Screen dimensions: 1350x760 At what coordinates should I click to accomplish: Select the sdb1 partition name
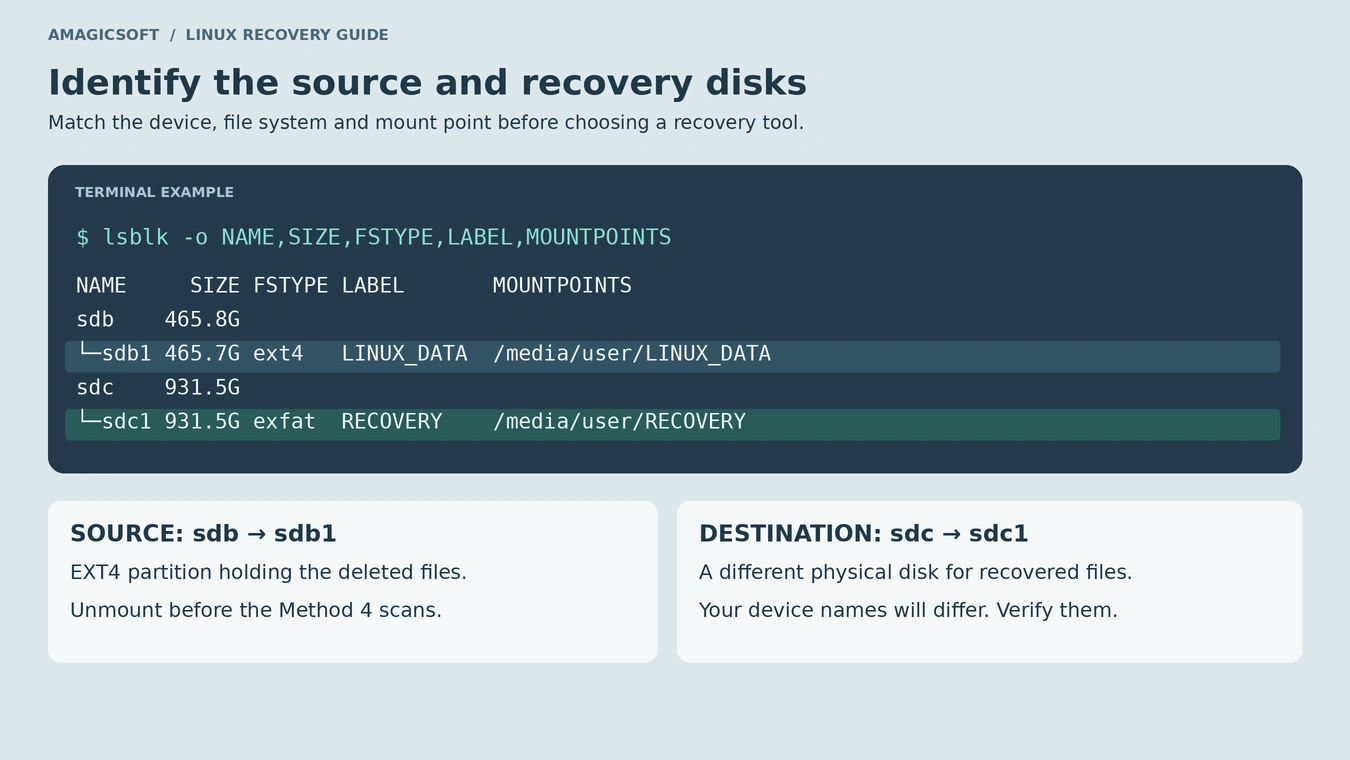(127, 354)
